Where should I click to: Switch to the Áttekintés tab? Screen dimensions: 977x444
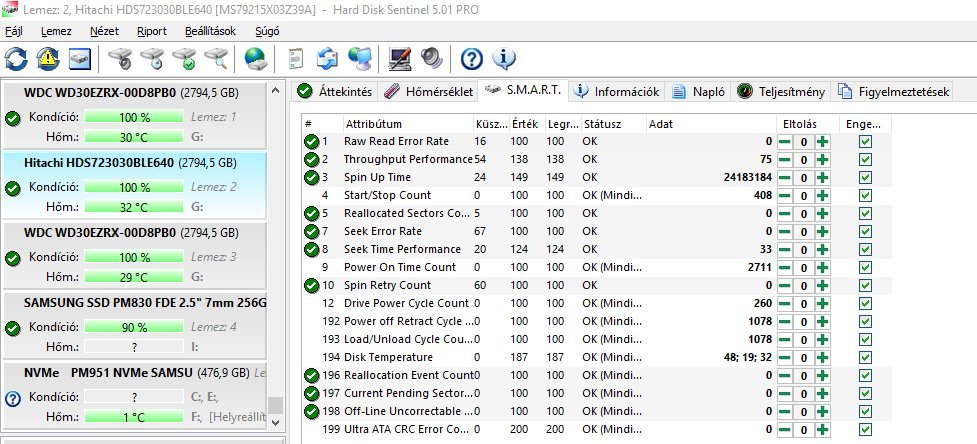tap(335, 92)
